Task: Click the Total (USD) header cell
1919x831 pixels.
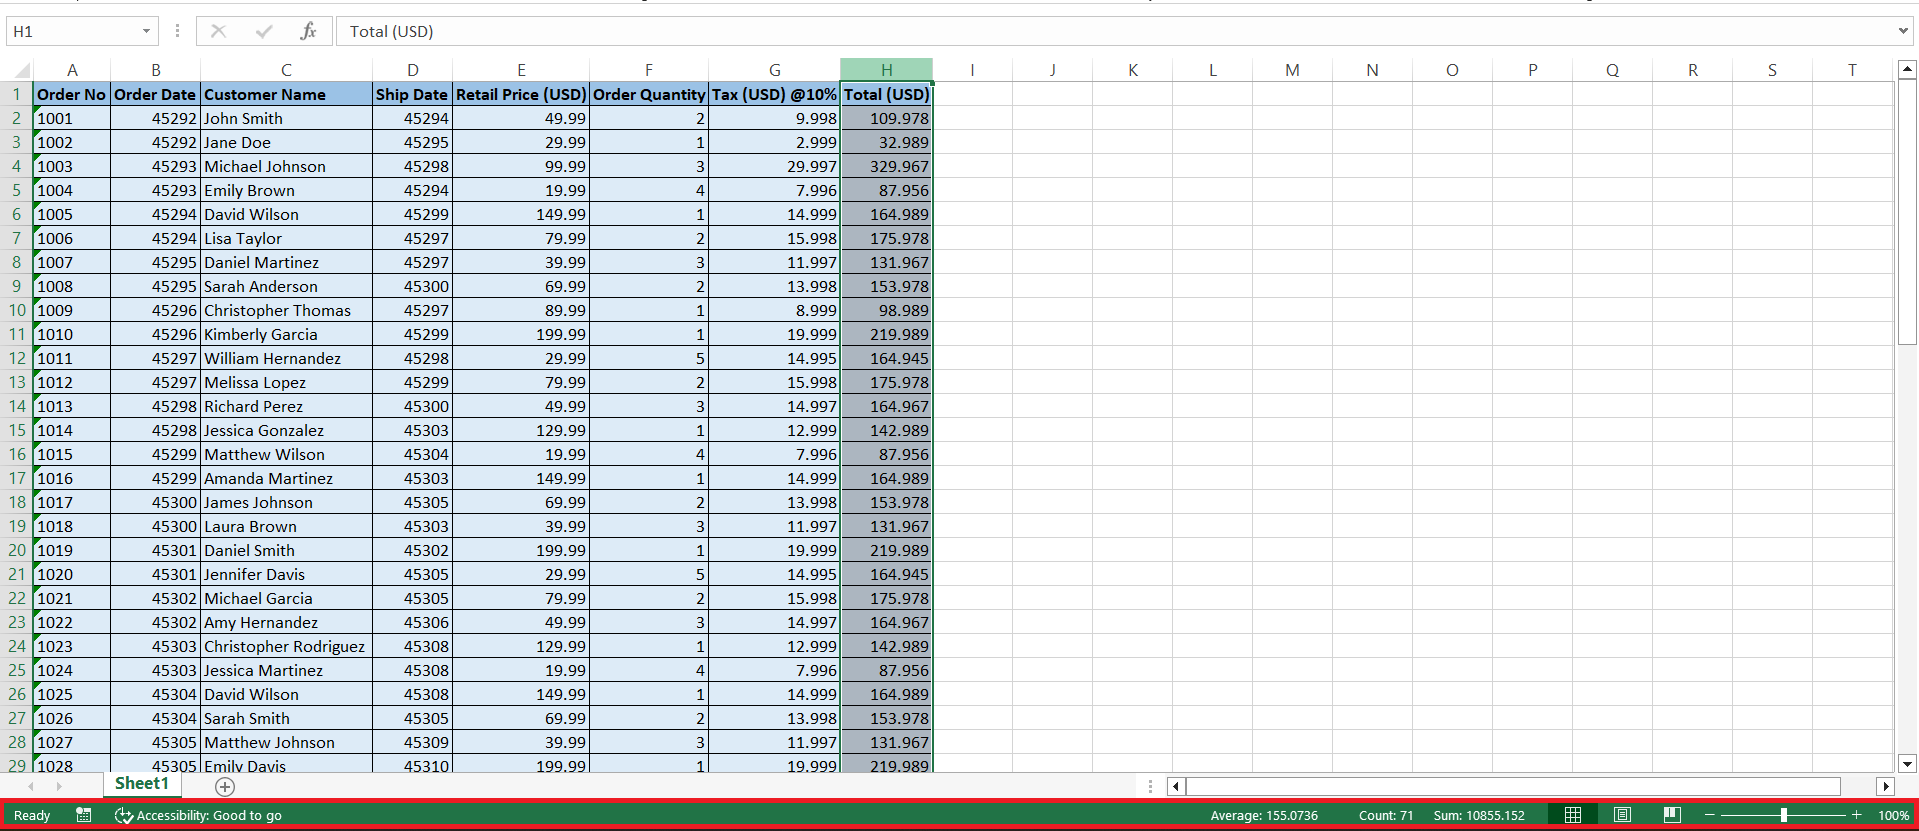Action: 886,94
